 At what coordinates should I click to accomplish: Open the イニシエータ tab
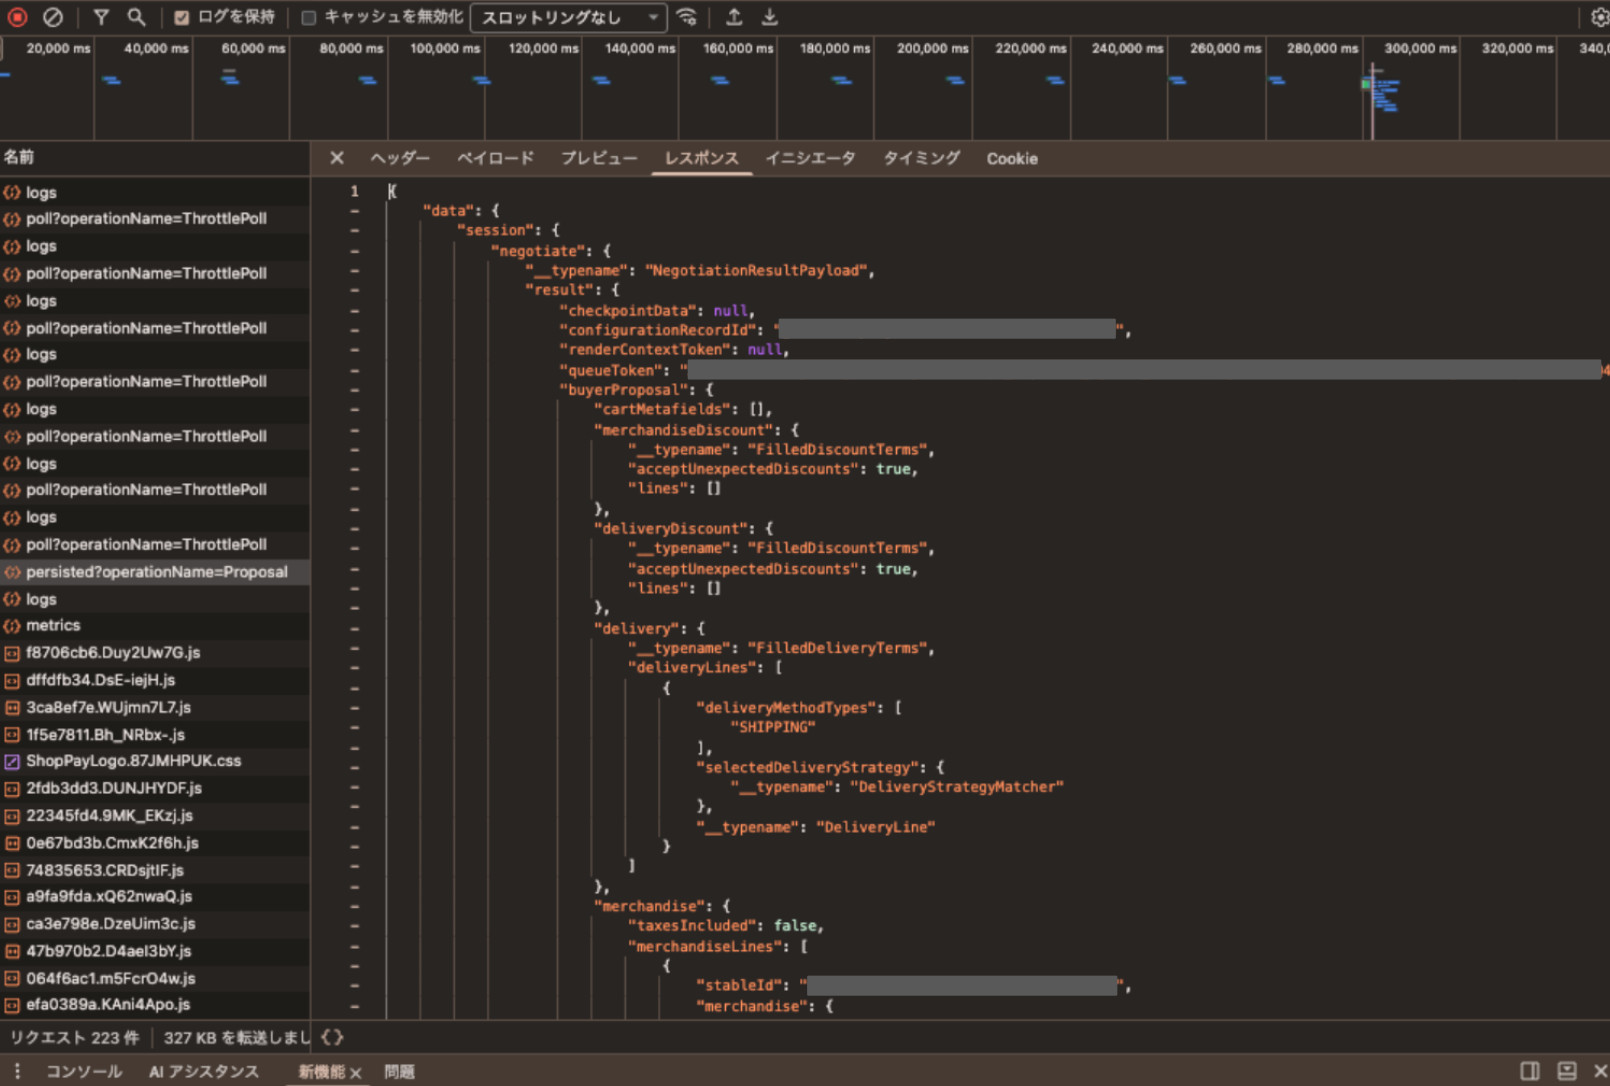[x=810, y=158]
